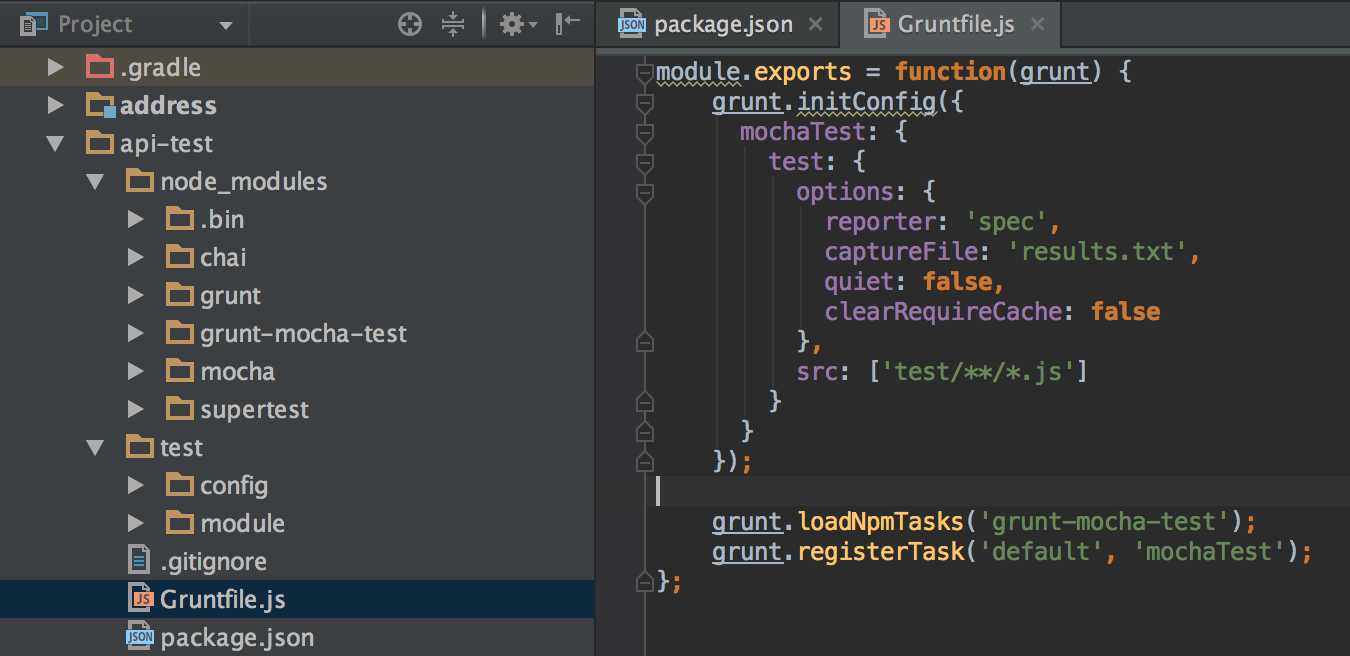Close the Gruntfile.js tab

(1038, 24)
